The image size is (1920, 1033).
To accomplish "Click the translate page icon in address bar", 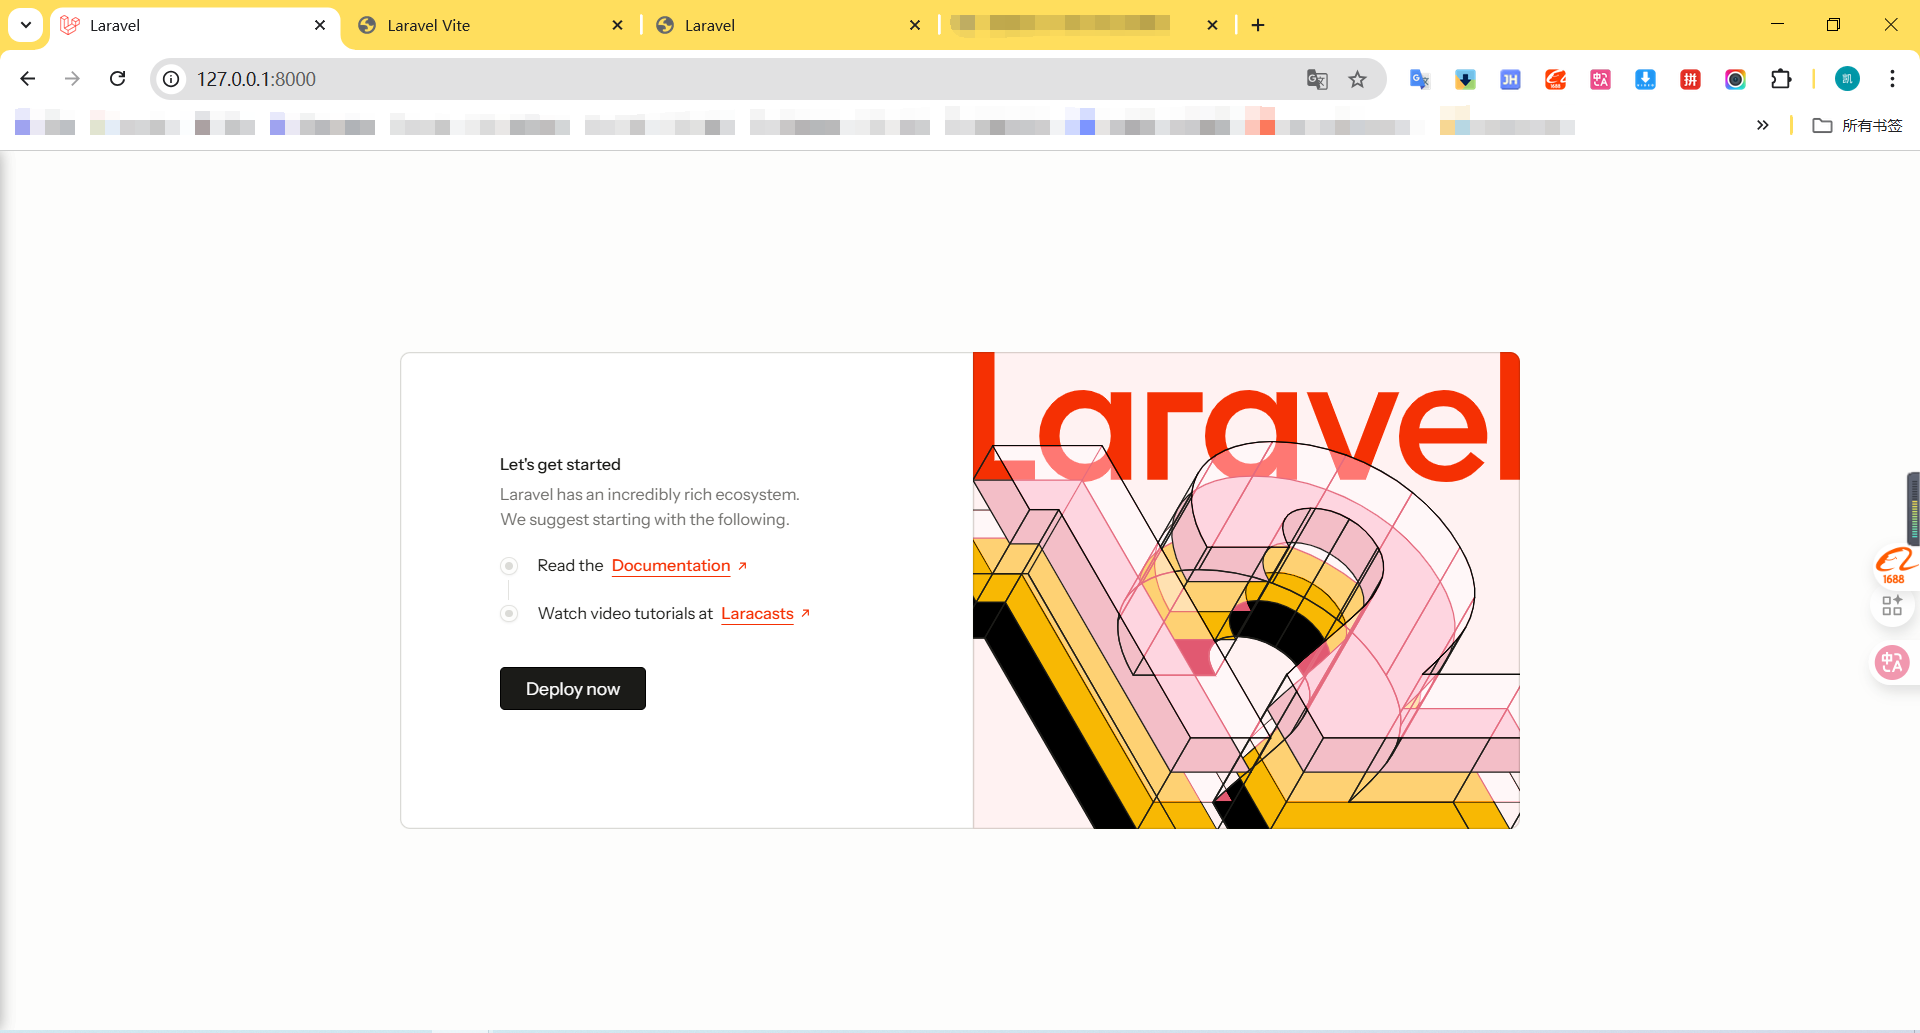I will click(1317, 79).
